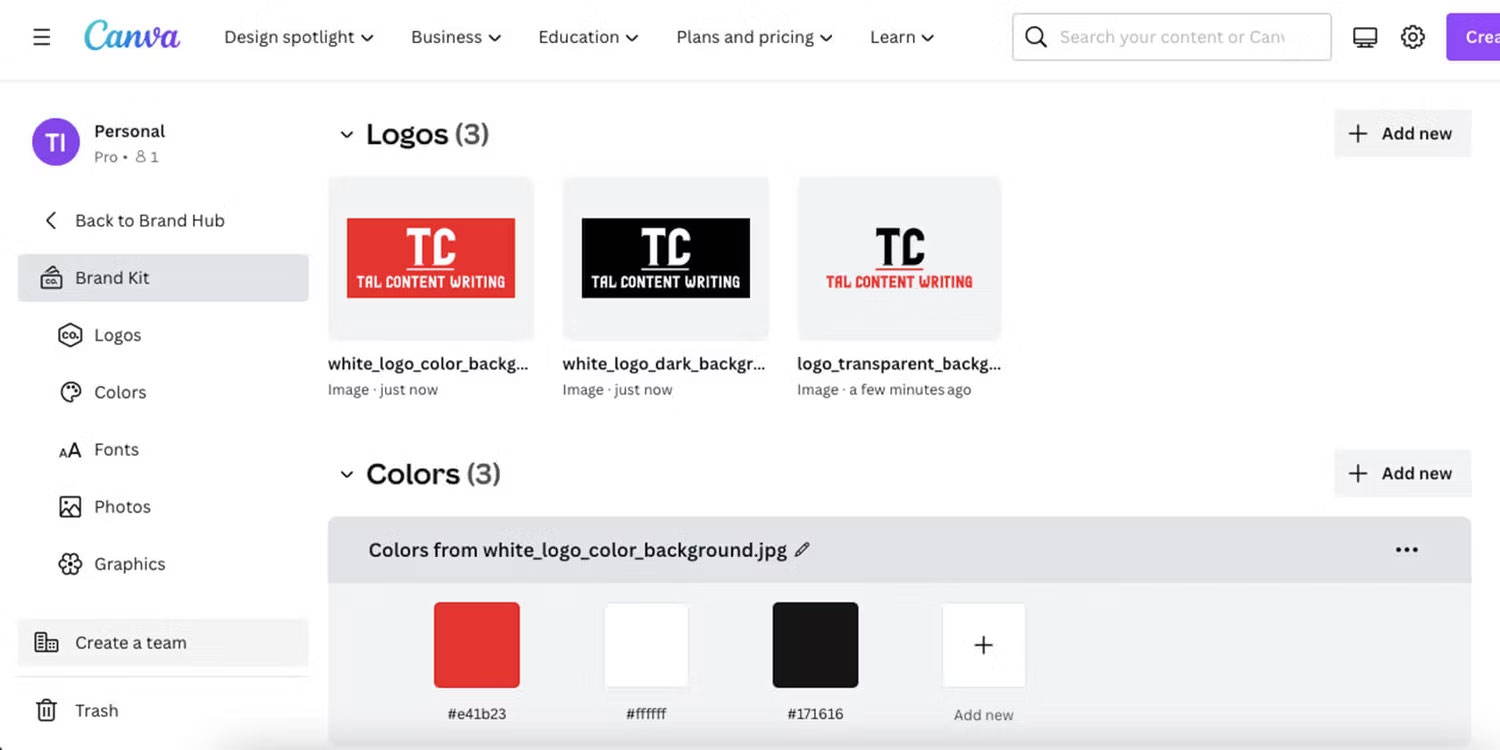
Task: Open the desktop app monitor icon
Action: point(1365,37)
